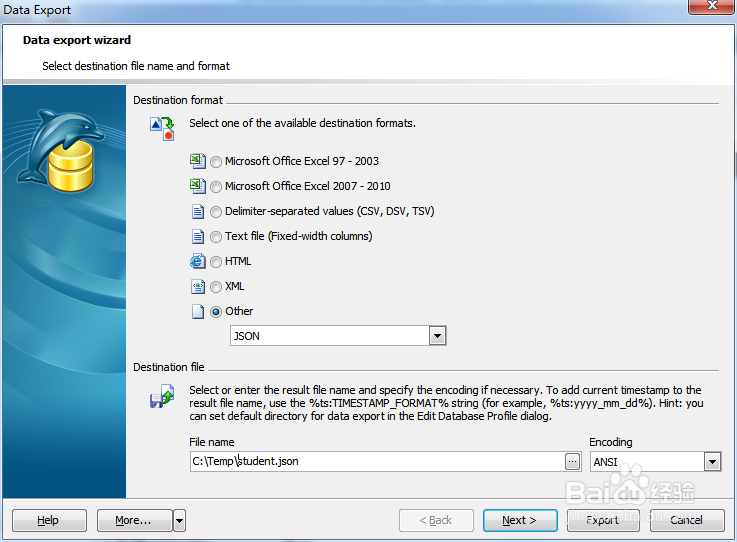
Task: Click the Help button
Action: [49, 520]
